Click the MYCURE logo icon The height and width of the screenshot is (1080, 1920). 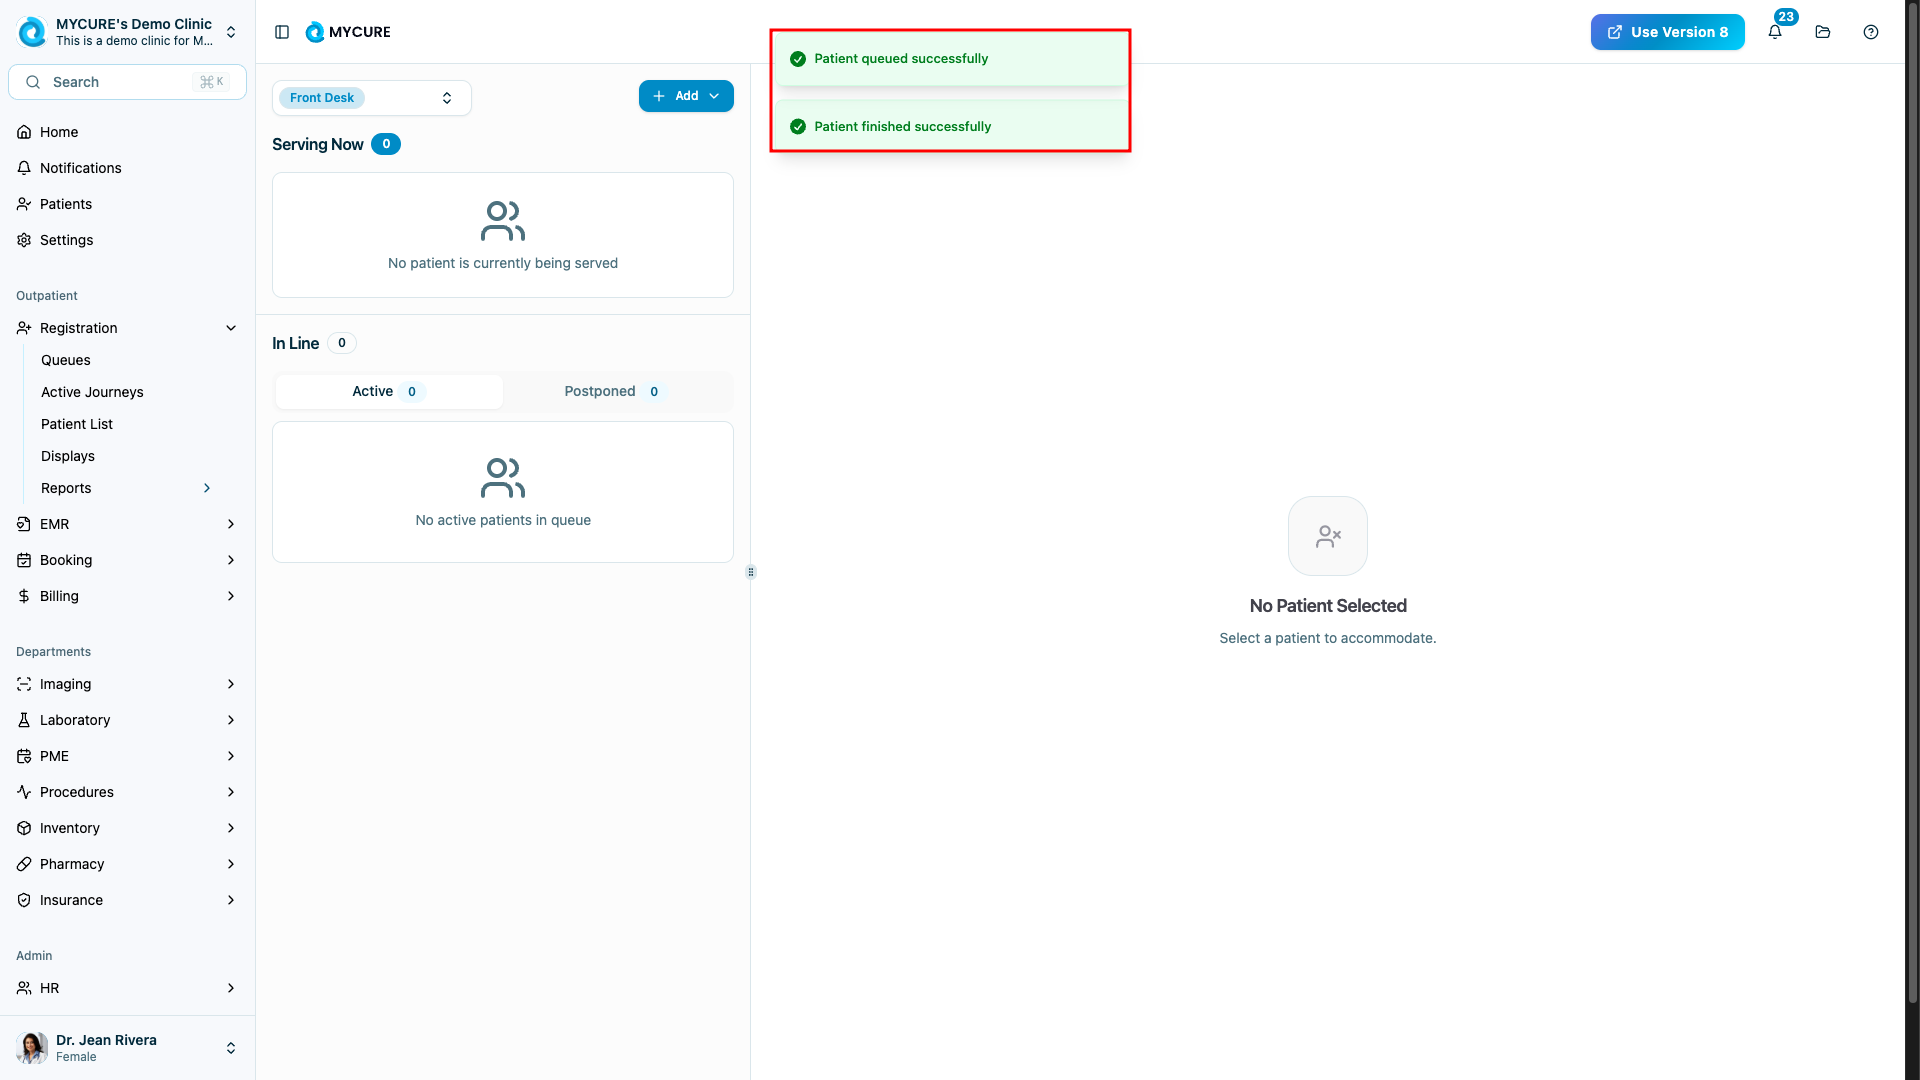[315, 32]
